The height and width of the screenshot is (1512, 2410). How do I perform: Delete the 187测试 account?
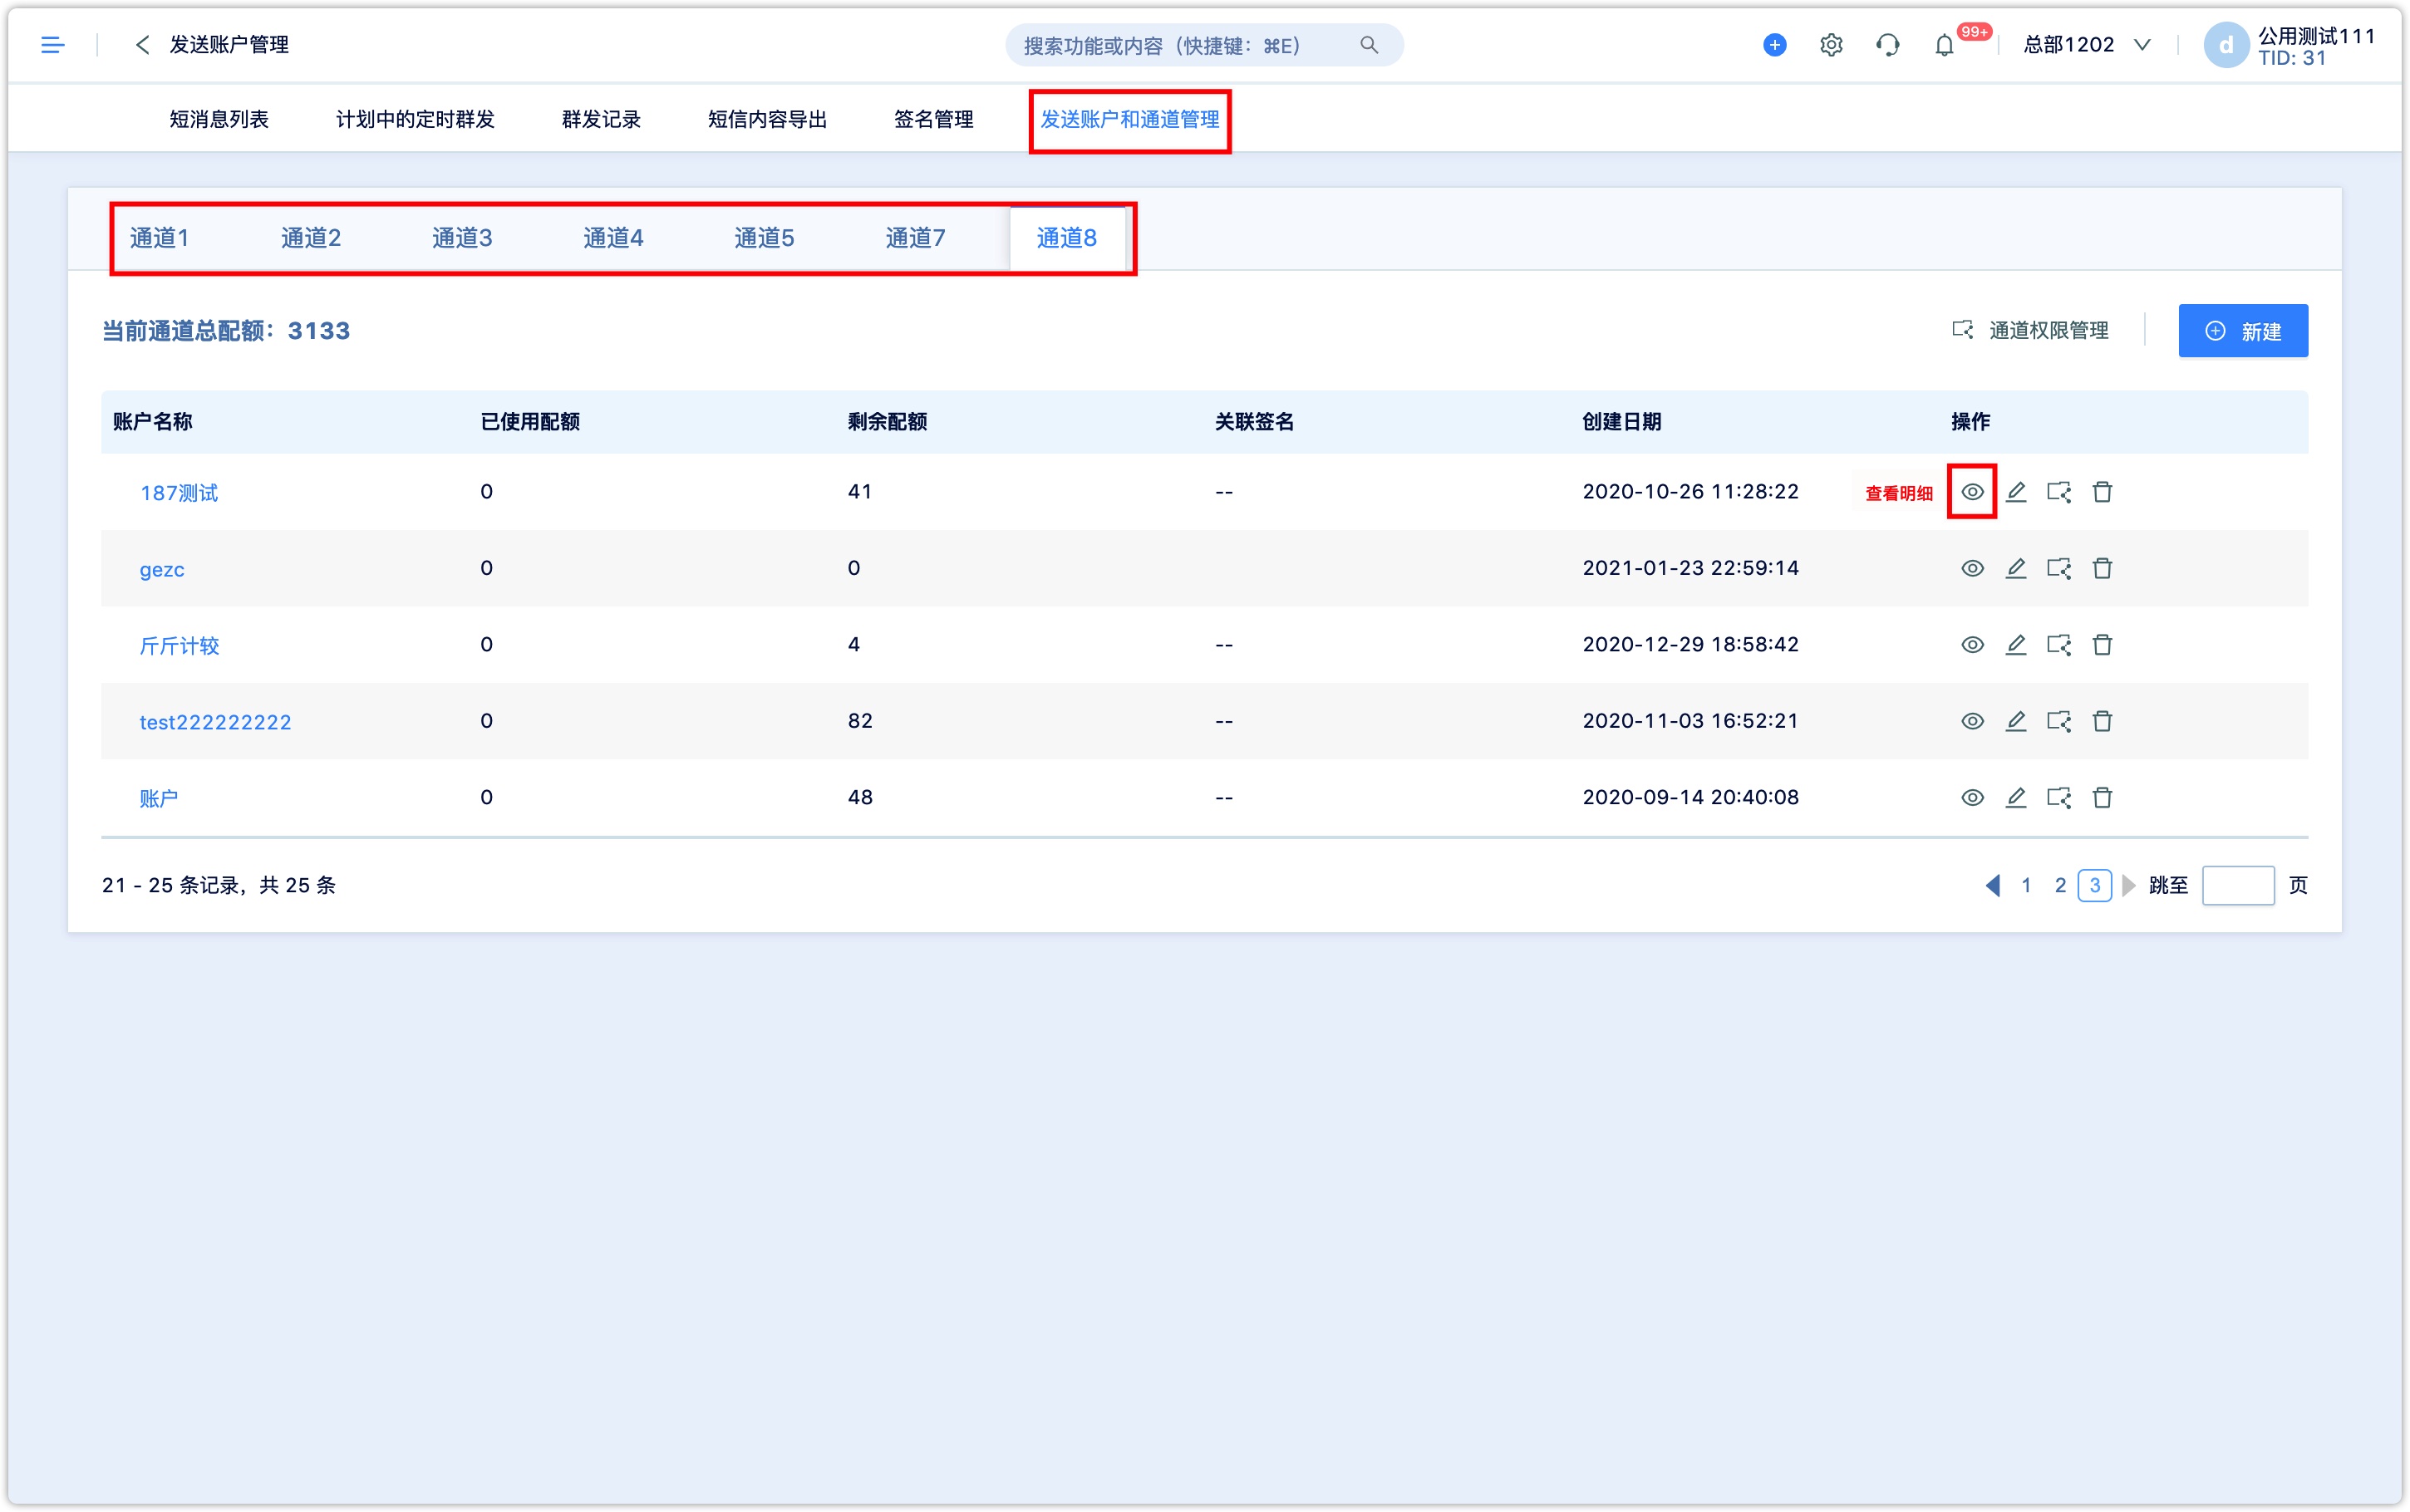(2102, 491)
